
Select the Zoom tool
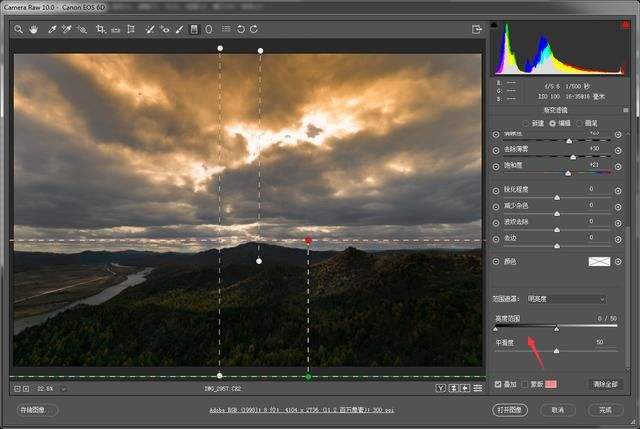click(18, 29)
